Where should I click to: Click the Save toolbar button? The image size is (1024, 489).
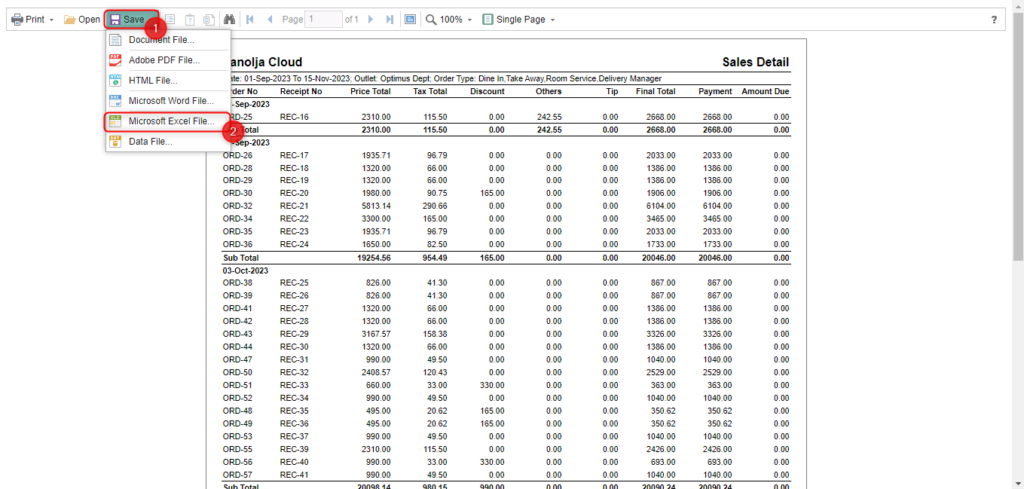131,20
